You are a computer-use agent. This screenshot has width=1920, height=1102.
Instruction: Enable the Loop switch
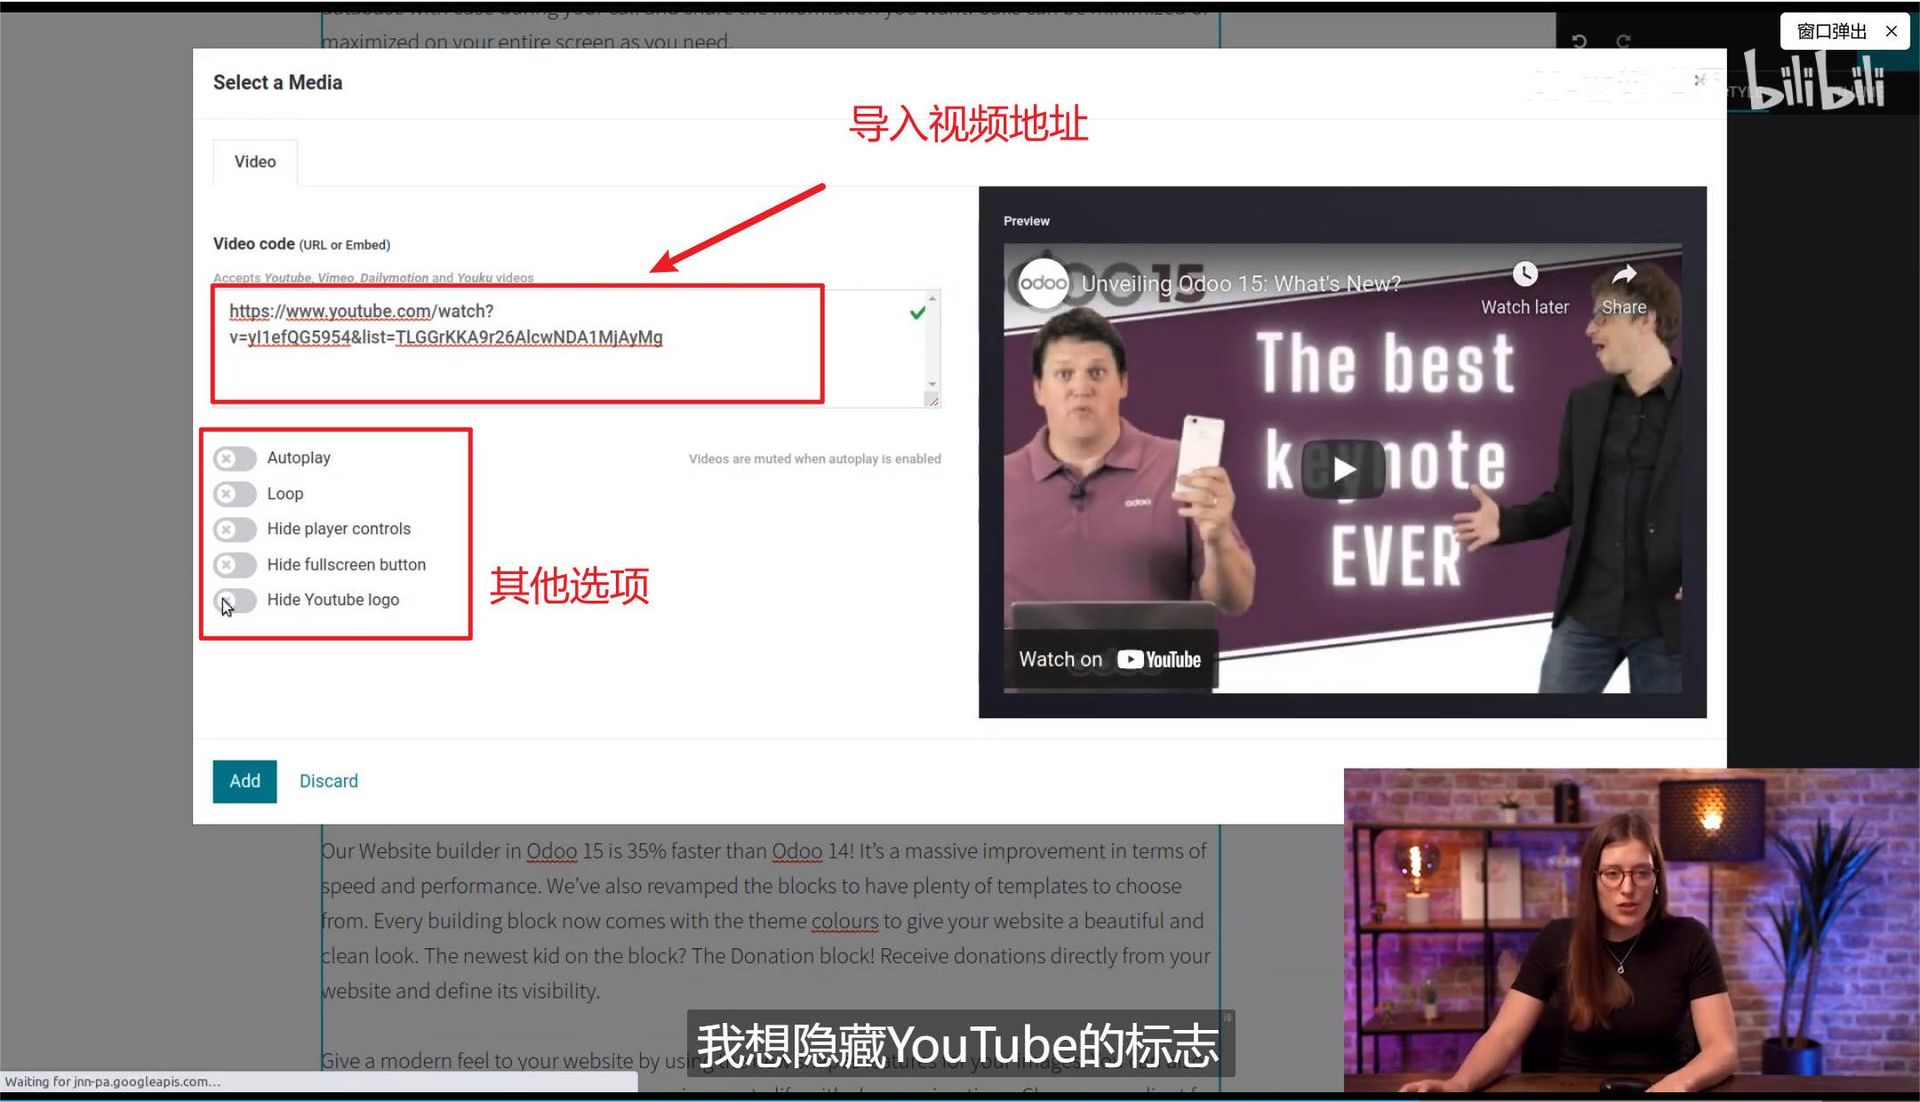coord(235,494)
